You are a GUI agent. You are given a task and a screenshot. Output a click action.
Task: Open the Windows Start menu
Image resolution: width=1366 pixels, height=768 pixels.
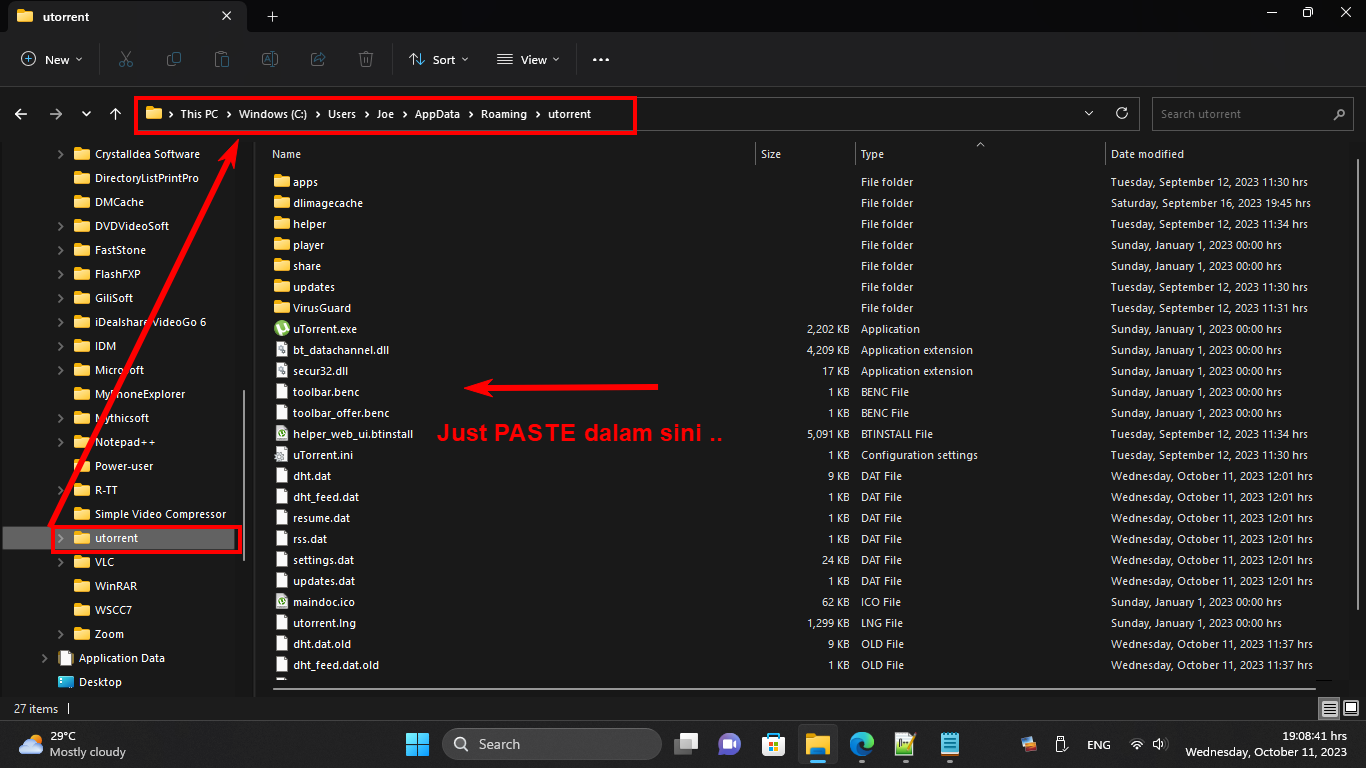point(417,744)
